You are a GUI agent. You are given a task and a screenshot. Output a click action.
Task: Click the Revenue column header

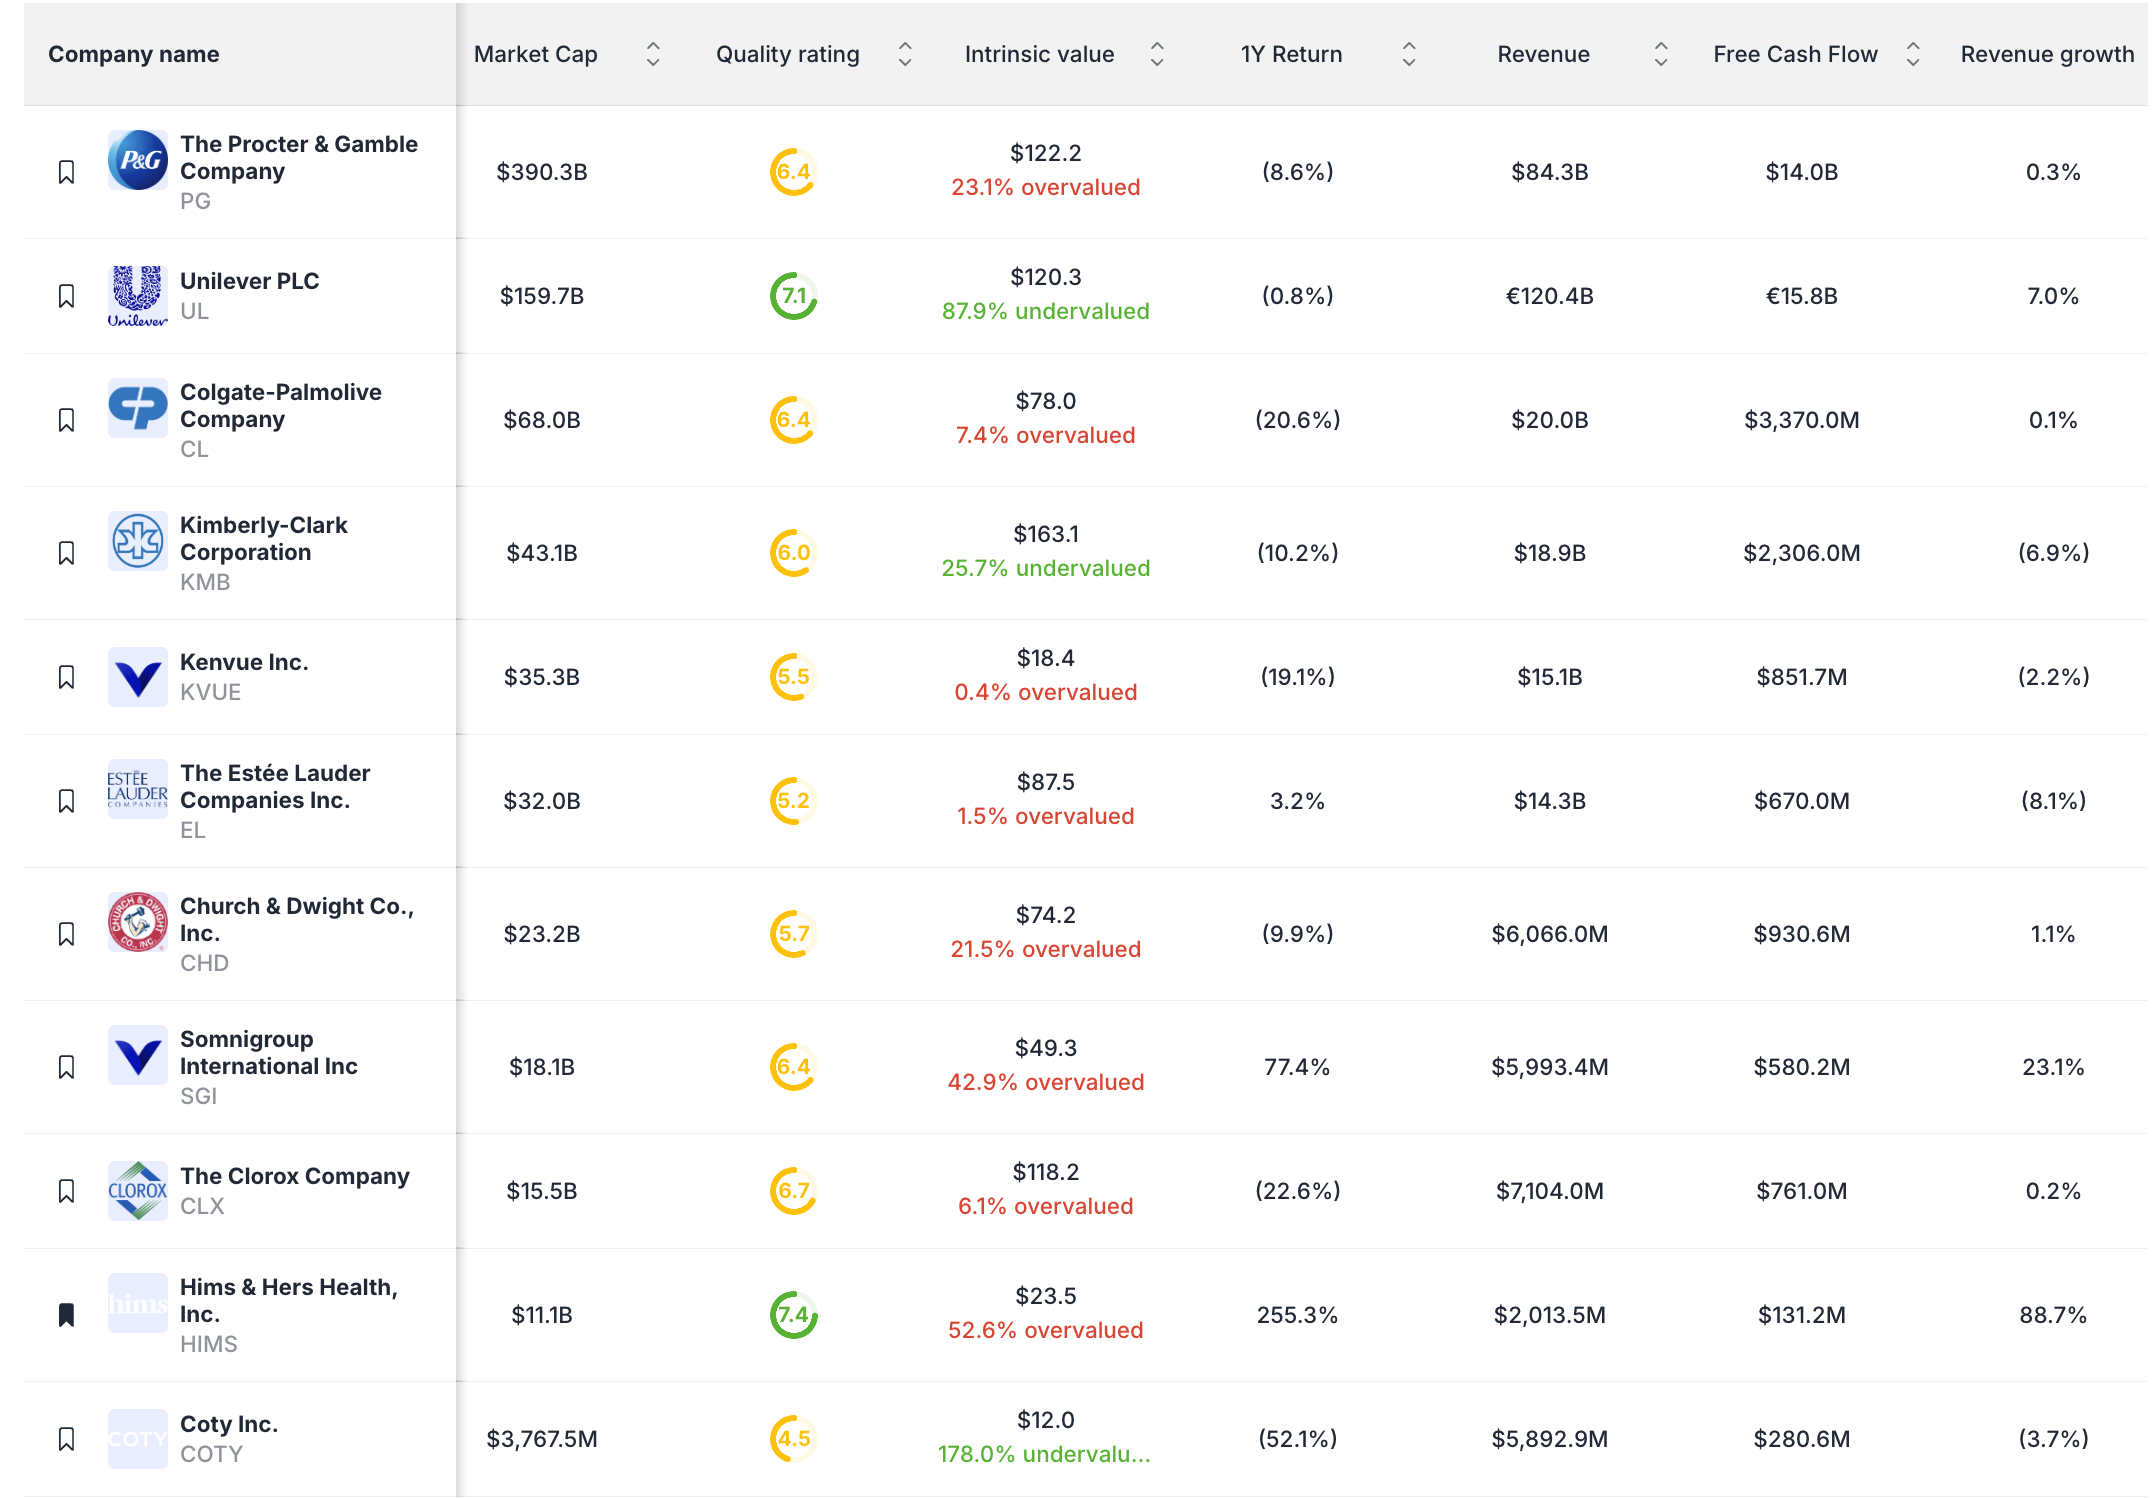point(1543,54)
